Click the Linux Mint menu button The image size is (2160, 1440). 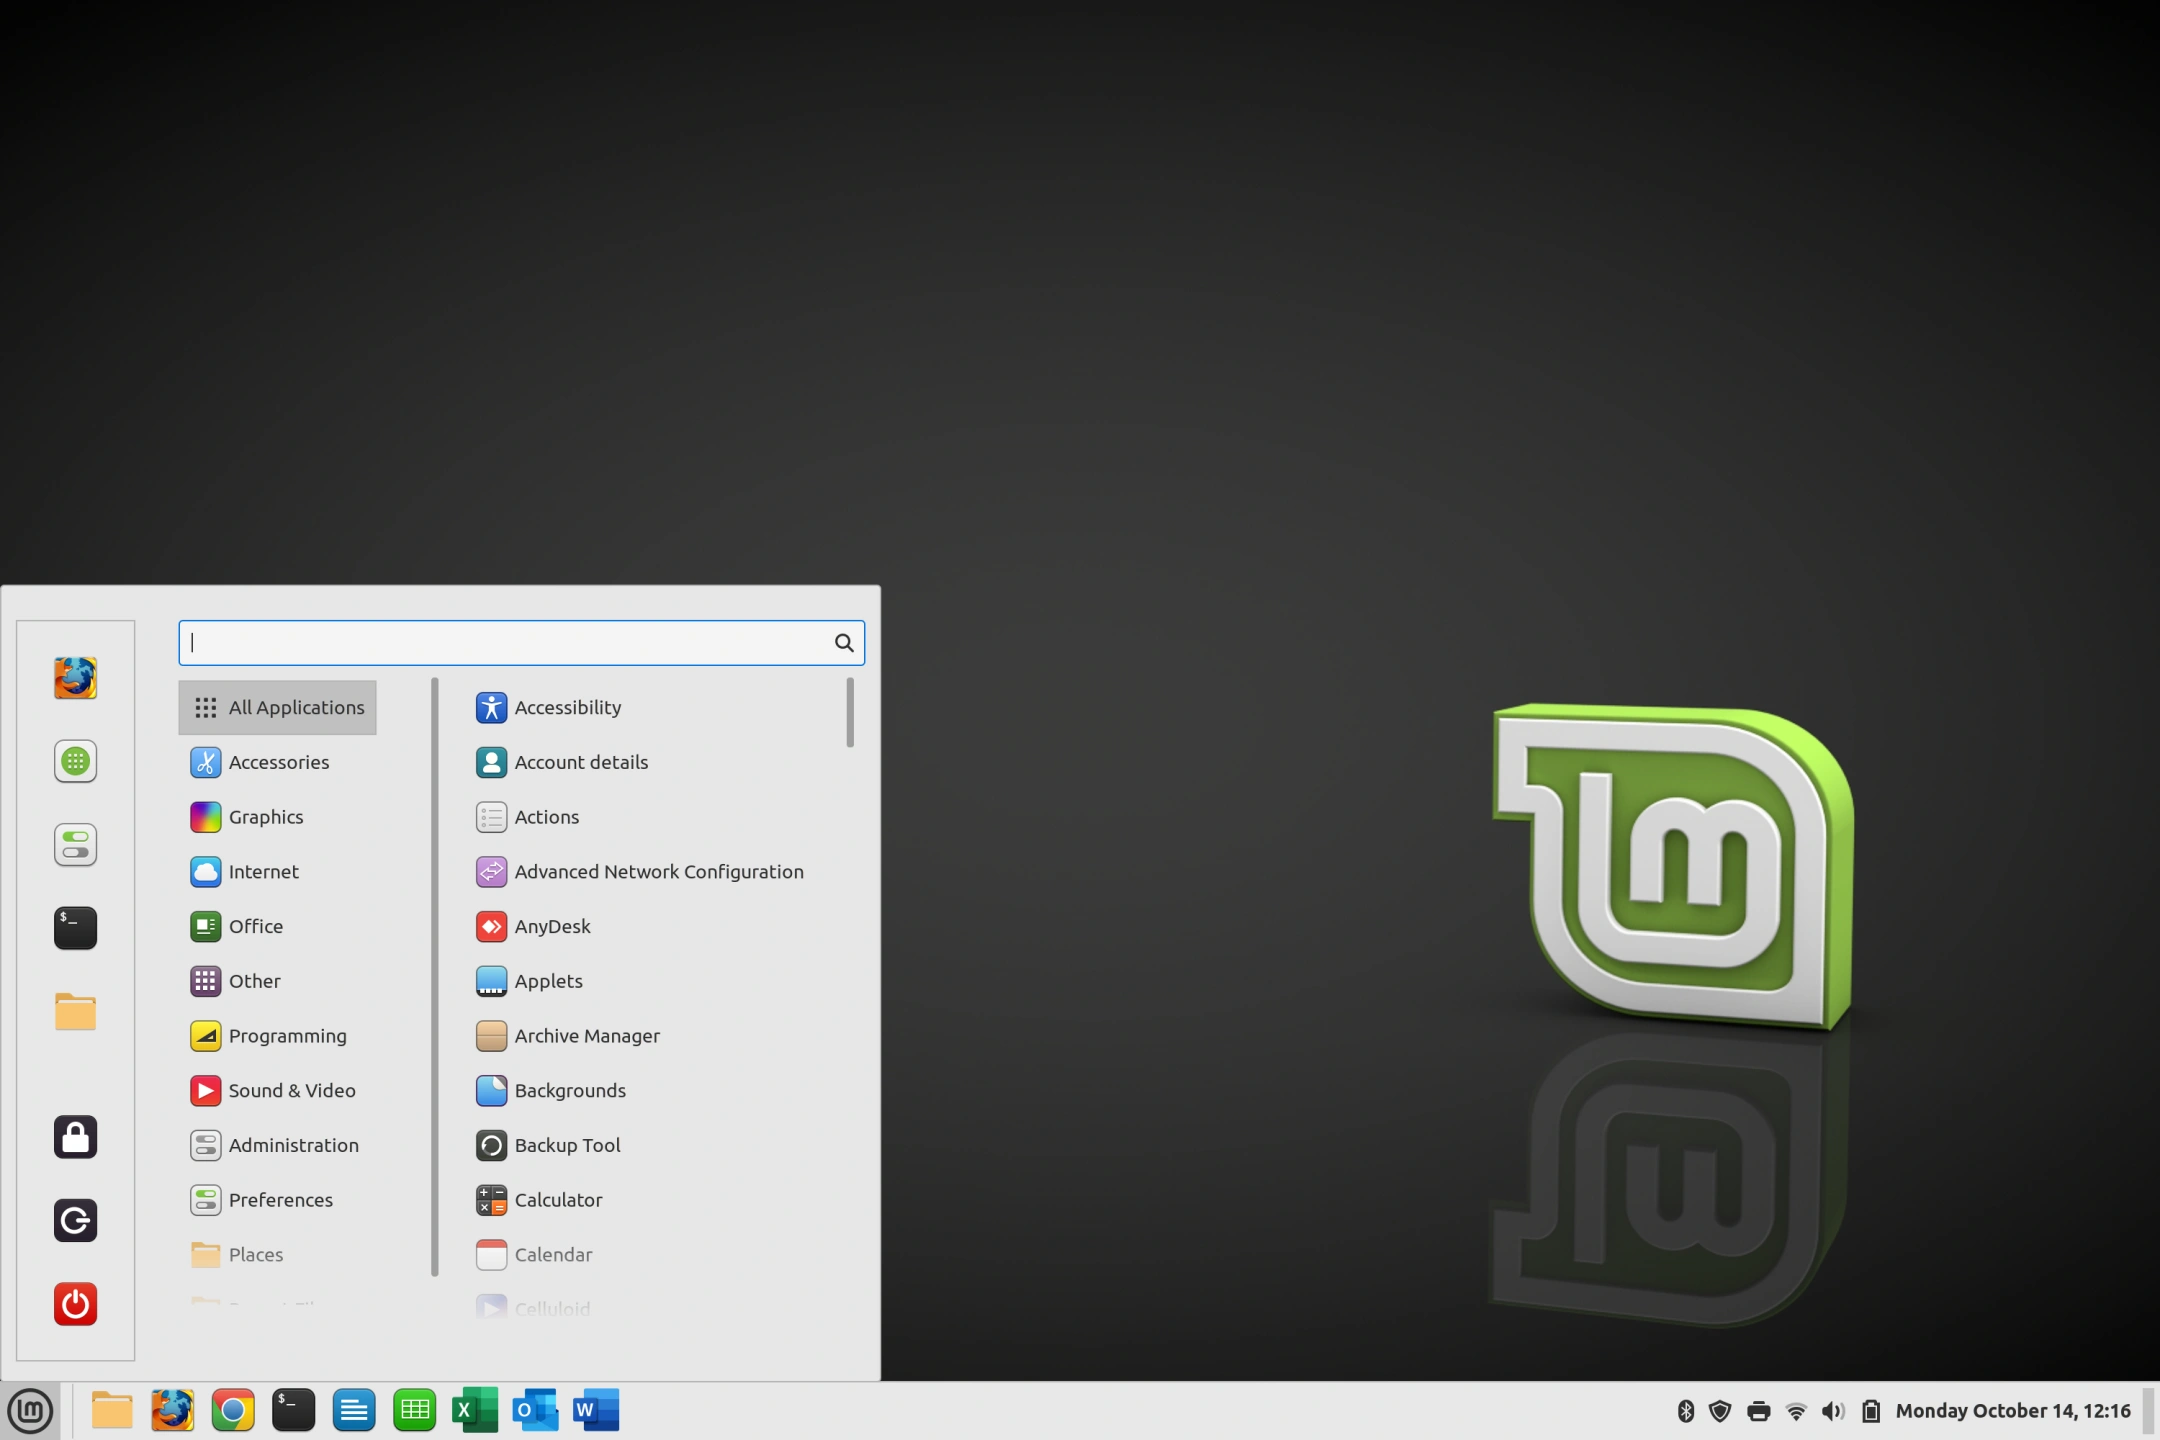coord(30,1411)
